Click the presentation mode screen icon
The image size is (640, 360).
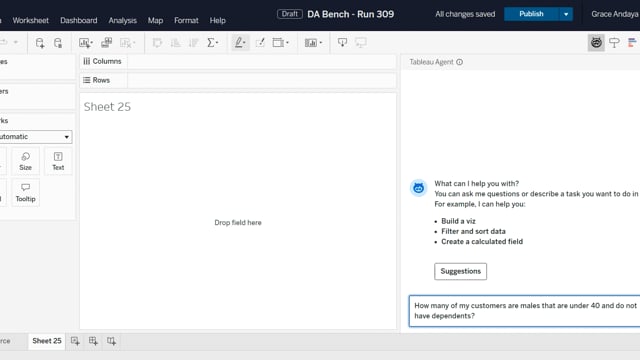click(x=361, y=42)
